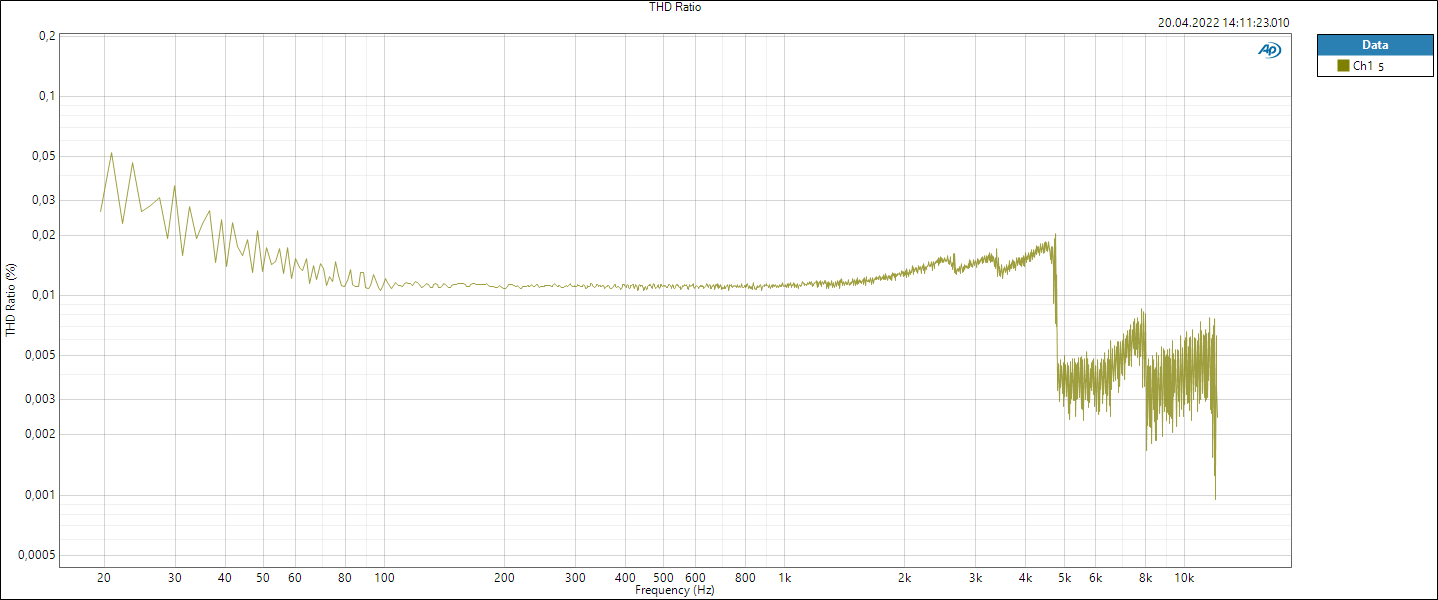Viewport: 1438px width, 600px height.
Task: Click the 300 Hz frequency tick label
Action: point(575,578)
